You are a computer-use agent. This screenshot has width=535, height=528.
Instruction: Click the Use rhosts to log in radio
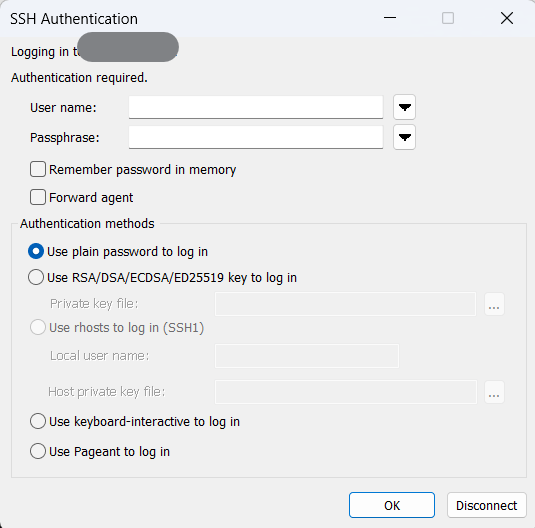[x=38, y=327]
